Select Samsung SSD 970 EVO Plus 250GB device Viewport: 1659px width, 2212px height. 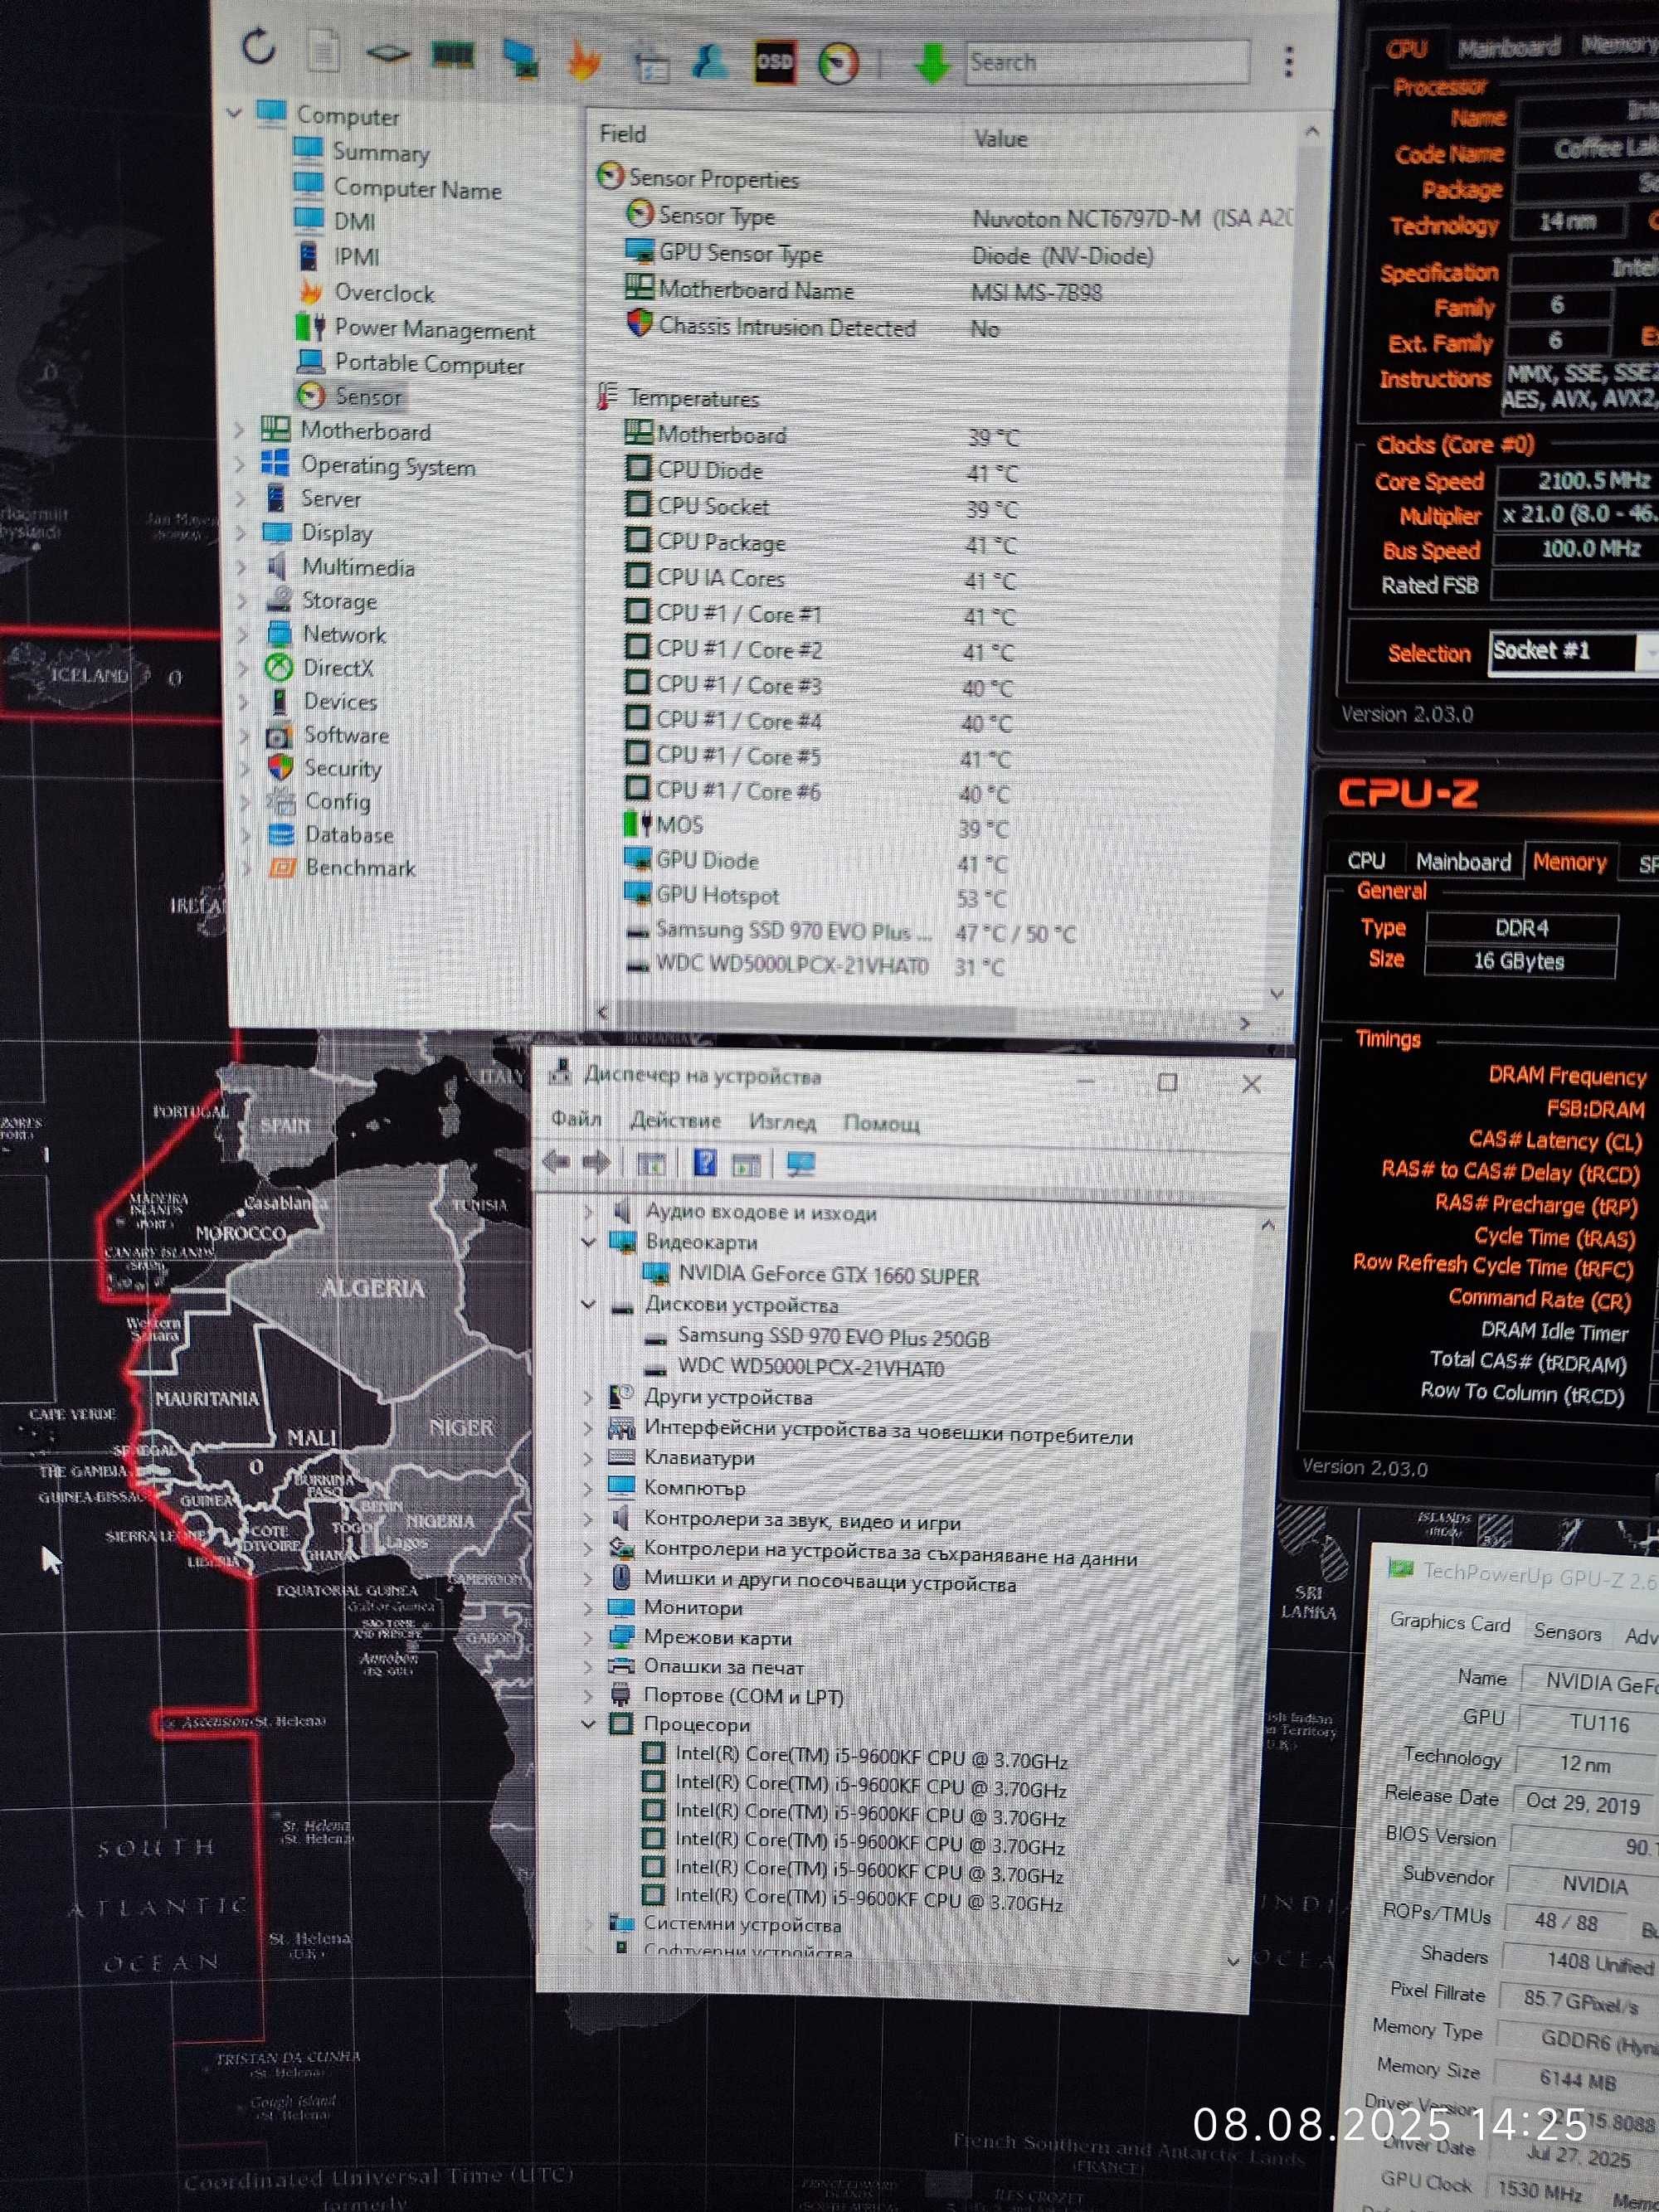point(833,1337)
